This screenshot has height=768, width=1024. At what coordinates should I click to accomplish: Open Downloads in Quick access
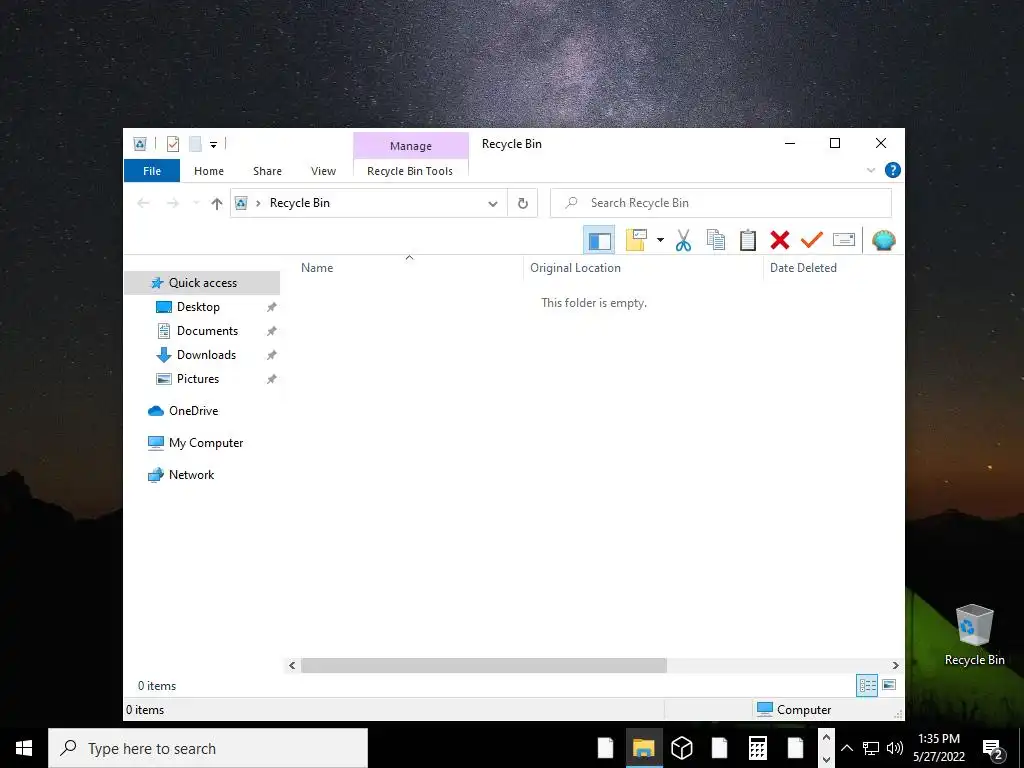coord(206,355)
